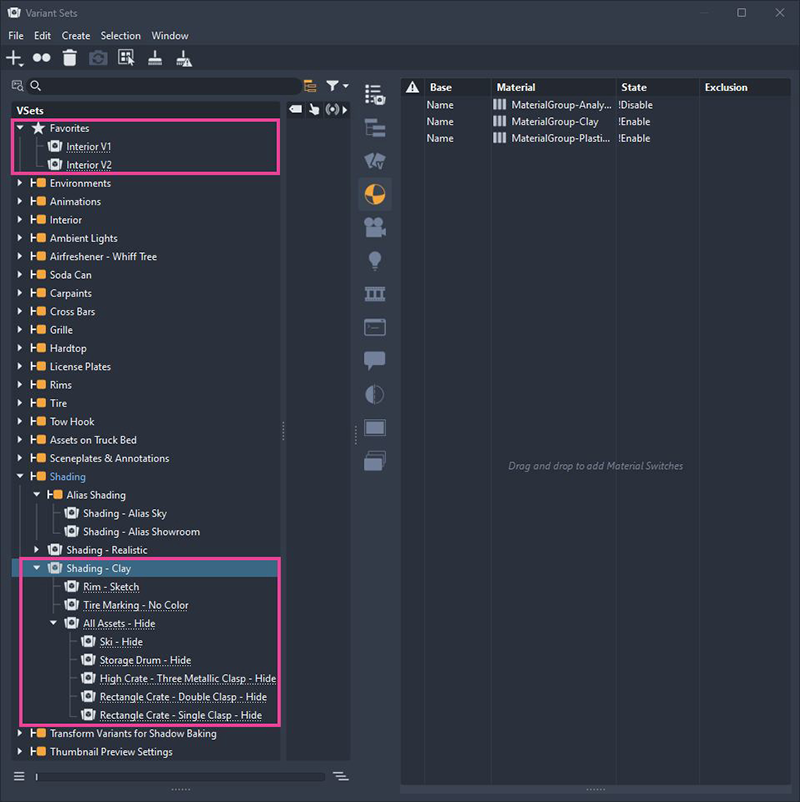Viewport: 800px width, 802px height.
Task: Select the Storage Drum - Hide item
Action: click(x=145, y=660)
